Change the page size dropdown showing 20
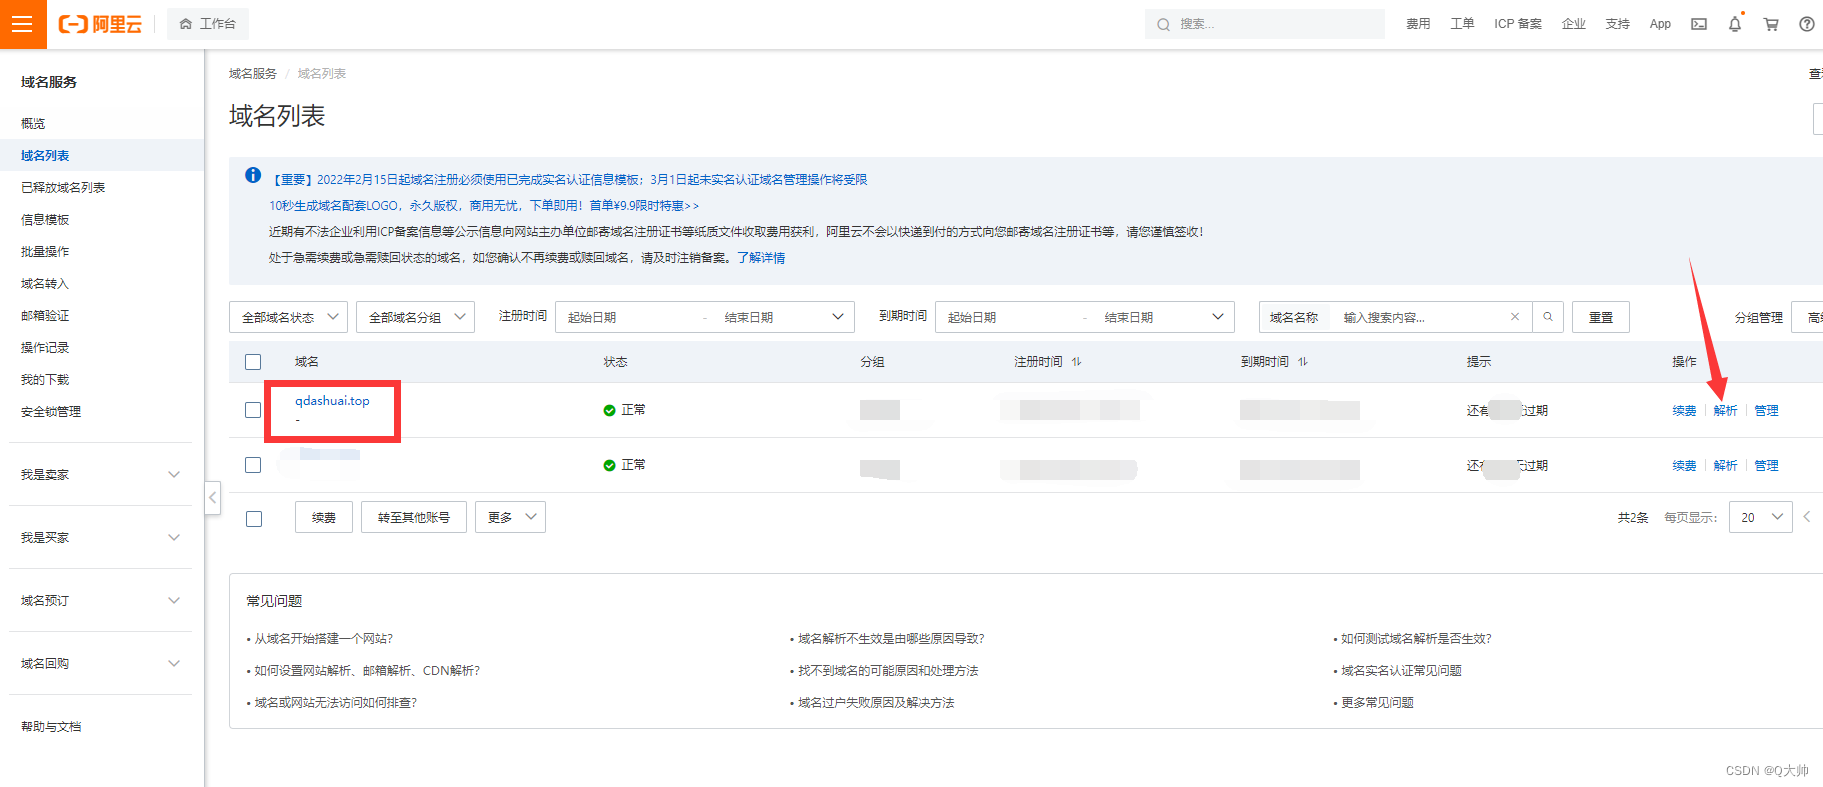The image size is (1823, 787). [x=1760, y=517]
